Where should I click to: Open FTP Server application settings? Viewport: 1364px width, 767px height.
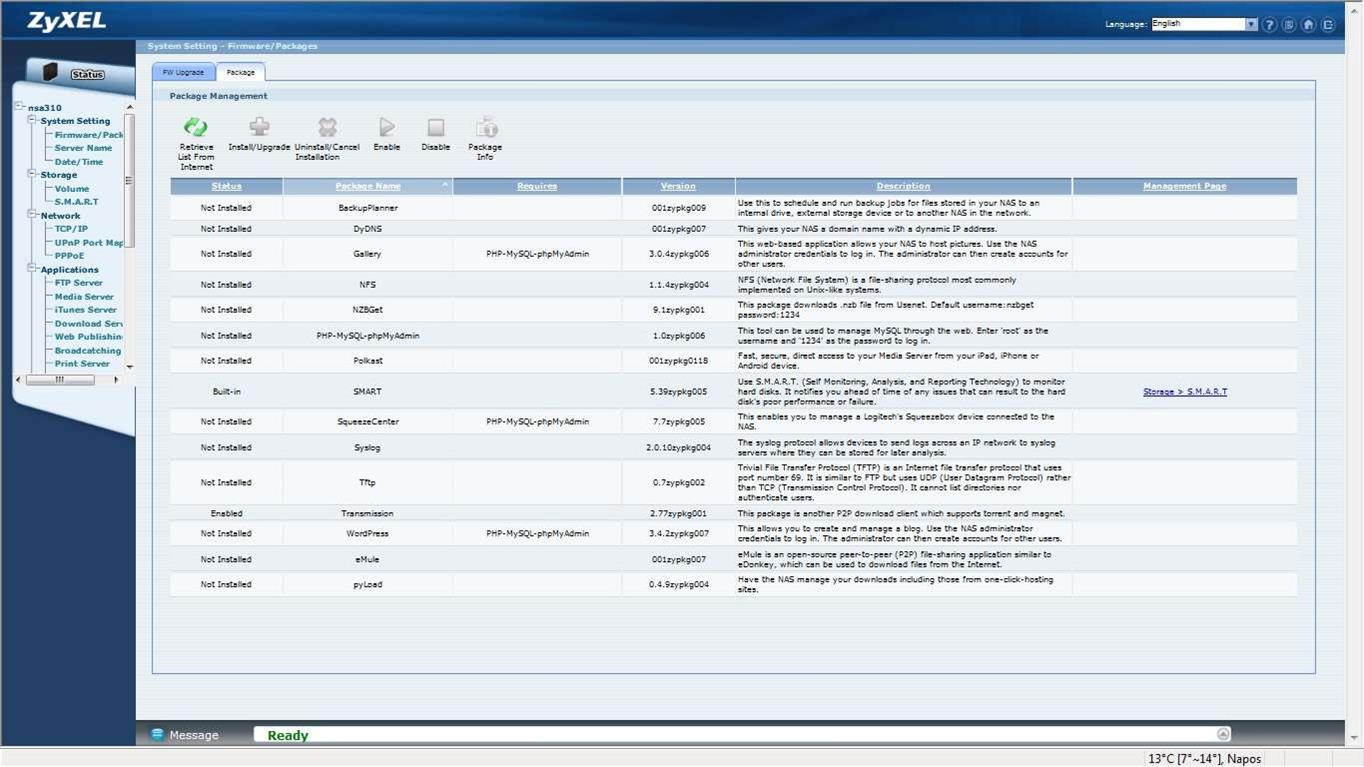coord(79,283)
